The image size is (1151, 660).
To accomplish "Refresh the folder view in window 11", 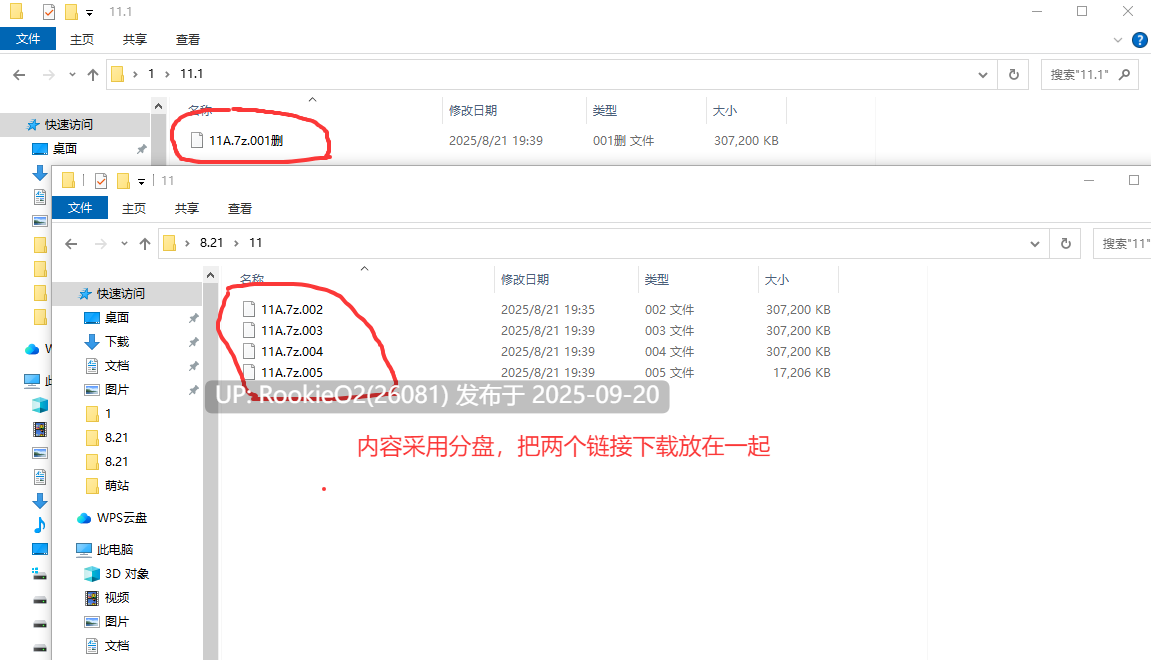I will point(1066,243).
